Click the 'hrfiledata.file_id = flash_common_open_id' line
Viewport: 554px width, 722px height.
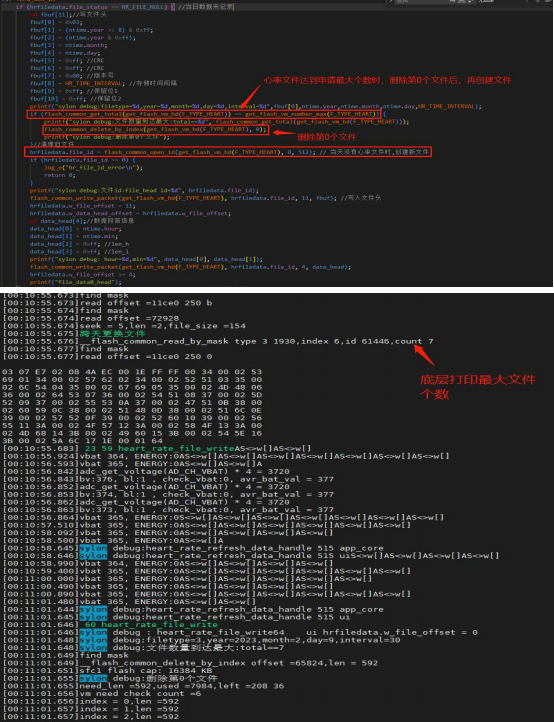pyautogui.click(x=229, y=152)
